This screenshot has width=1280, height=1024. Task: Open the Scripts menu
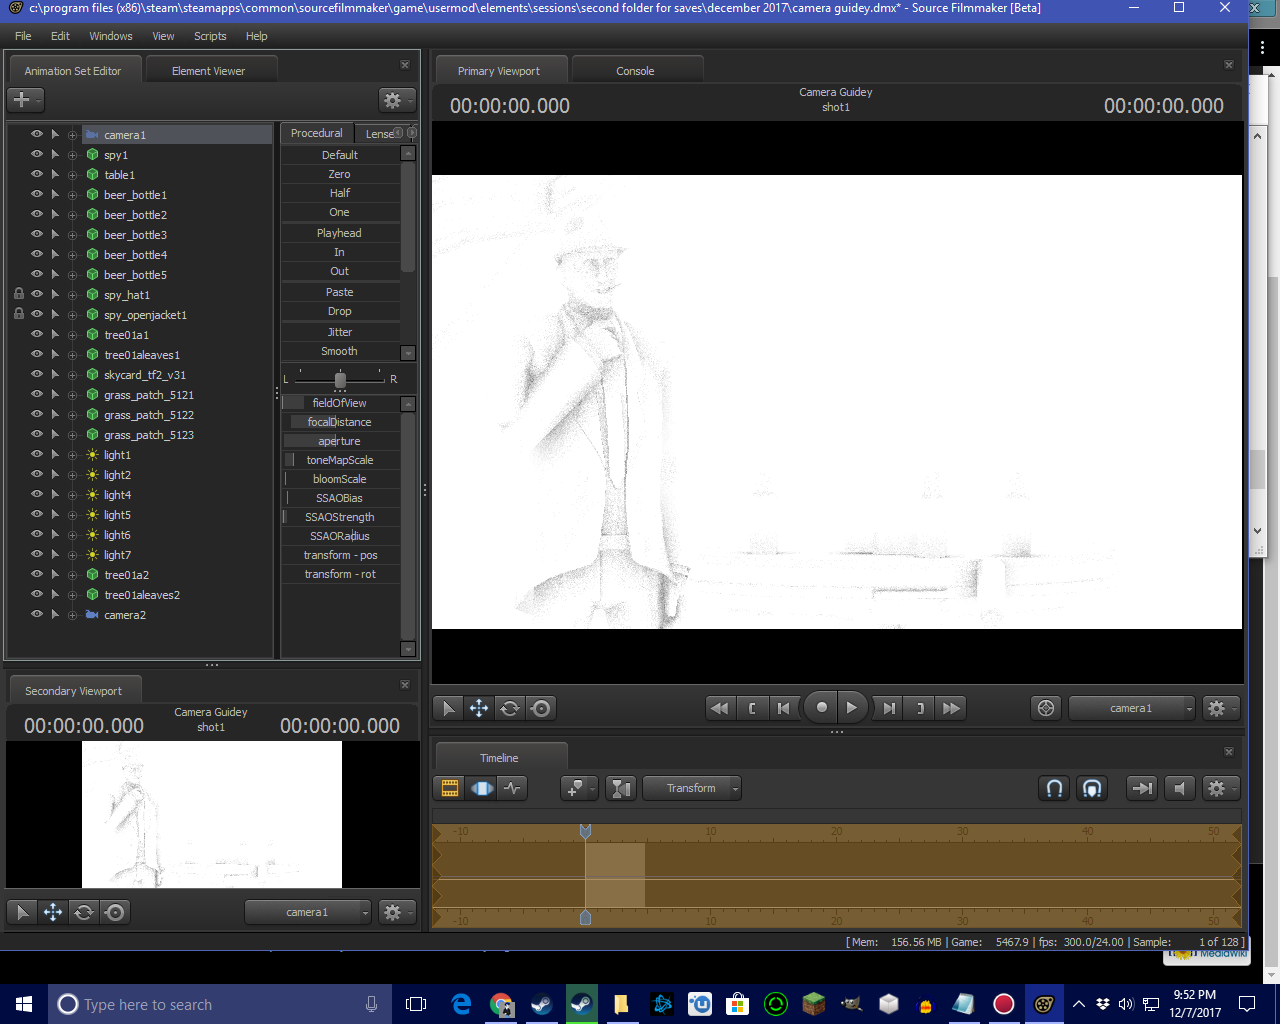[x=210, y=36]
